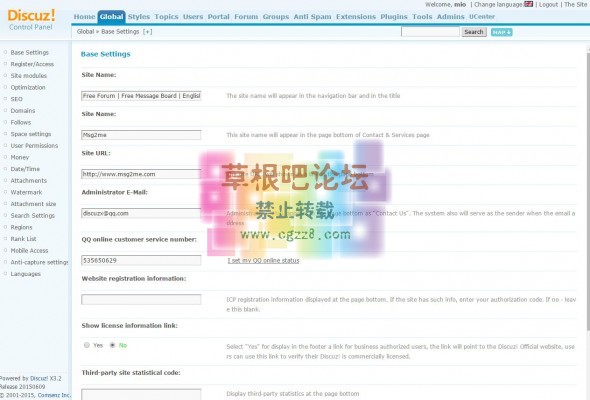Viewport: 590px width, 400px height.
Task: Open SEO settings in the sidebar
Action: pos(17,99)
